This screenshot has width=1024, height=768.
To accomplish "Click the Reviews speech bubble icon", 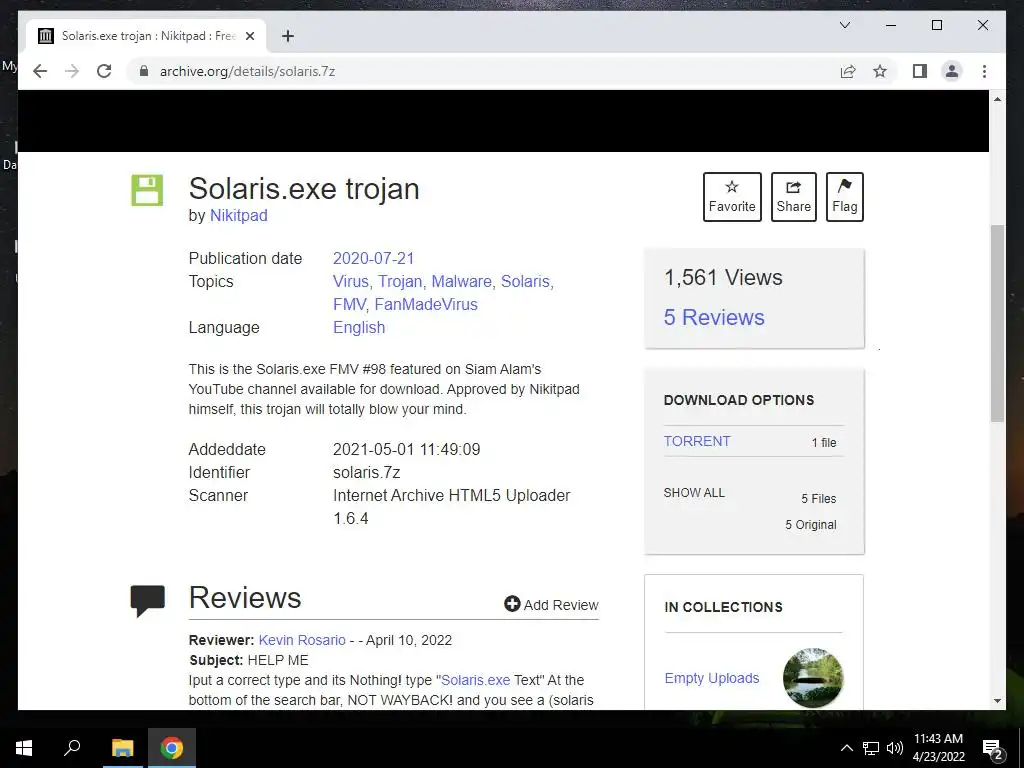I will (148, 600).
